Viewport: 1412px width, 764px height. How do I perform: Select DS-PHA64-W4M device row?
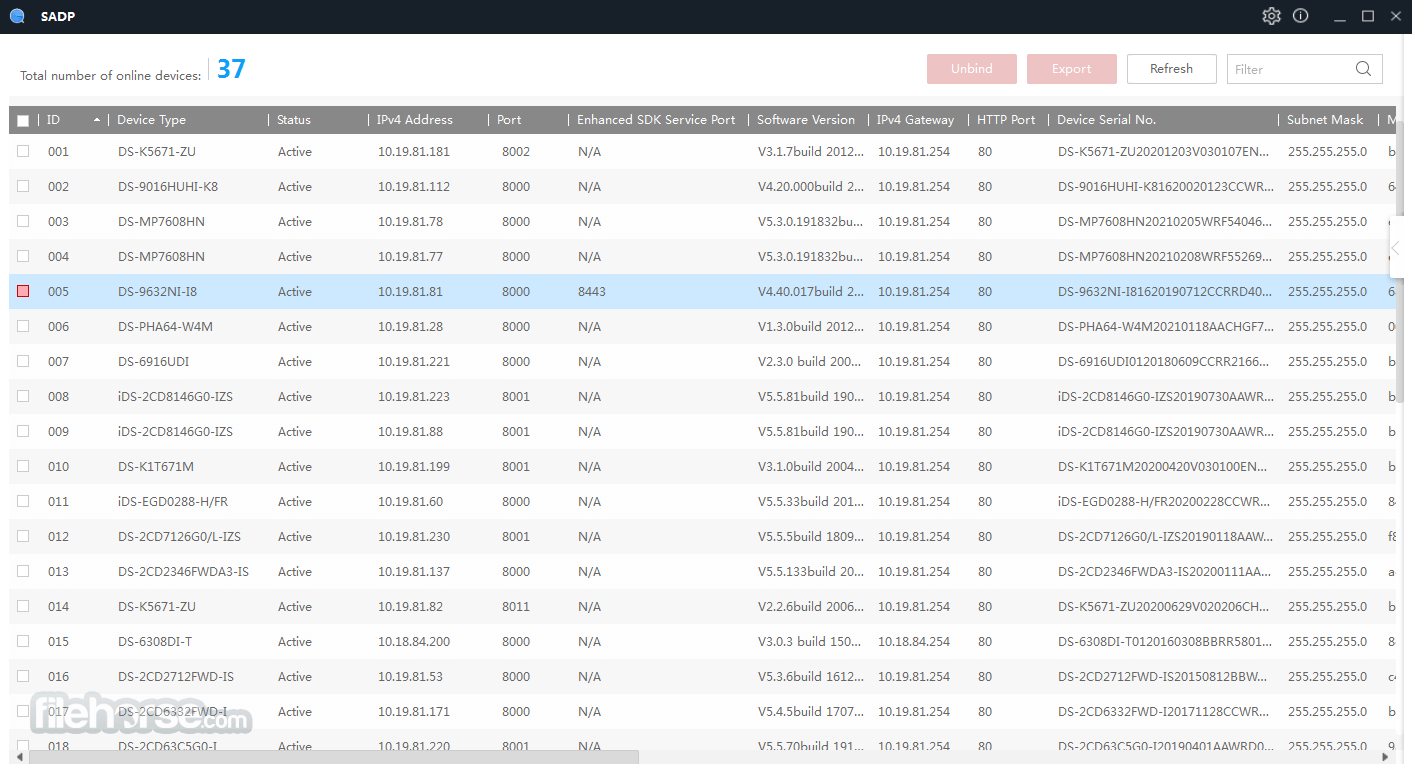pyautogui.click(x=703, y=327)
